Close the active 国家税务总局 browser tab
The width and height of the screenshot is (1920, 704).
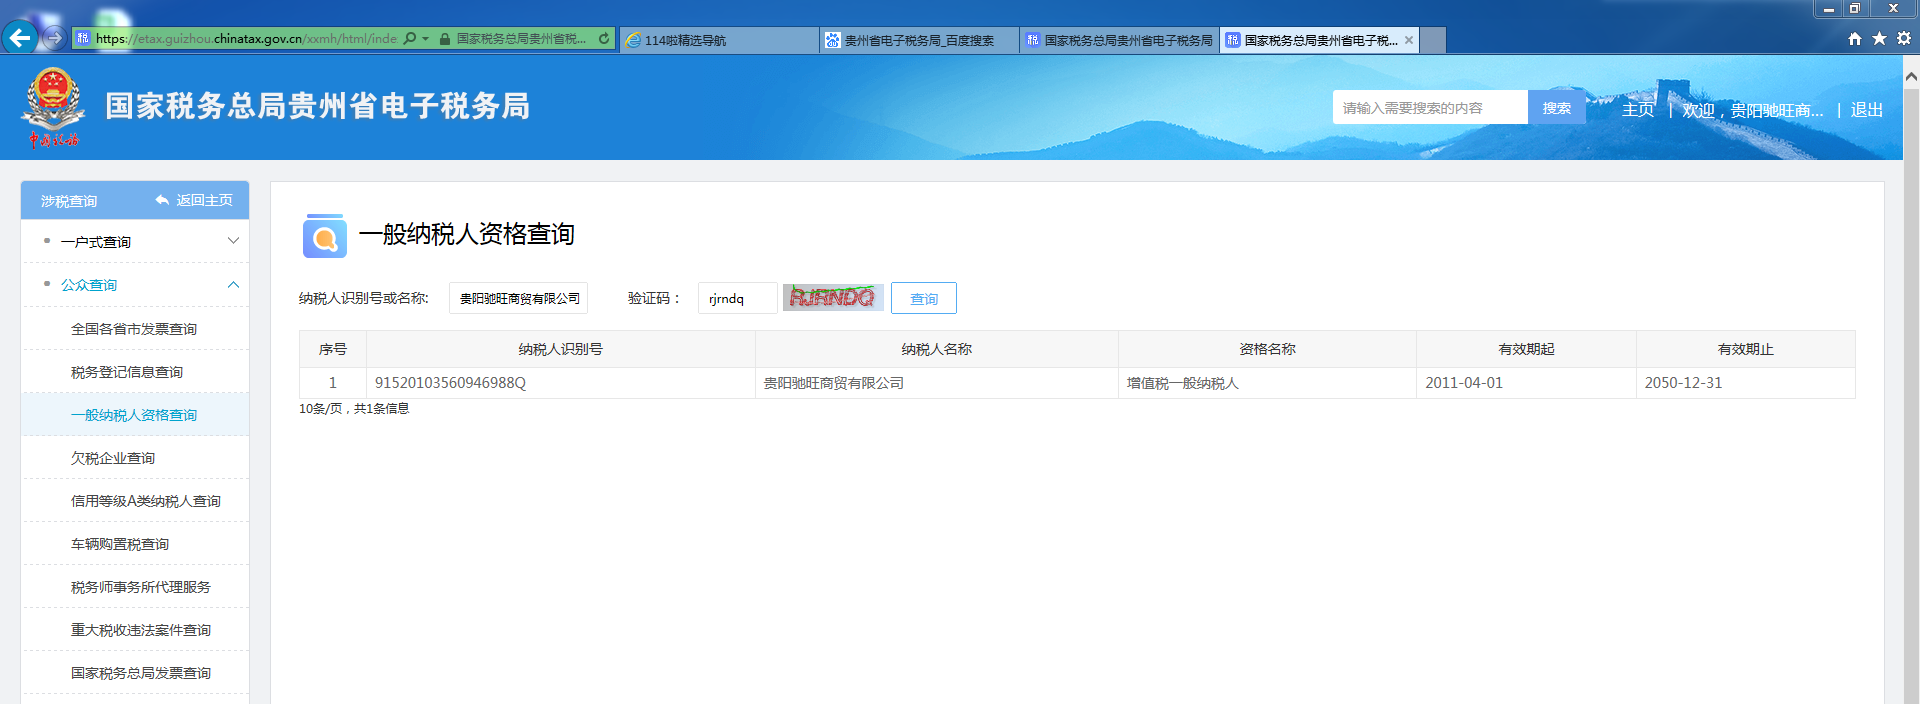(1409, 40)
